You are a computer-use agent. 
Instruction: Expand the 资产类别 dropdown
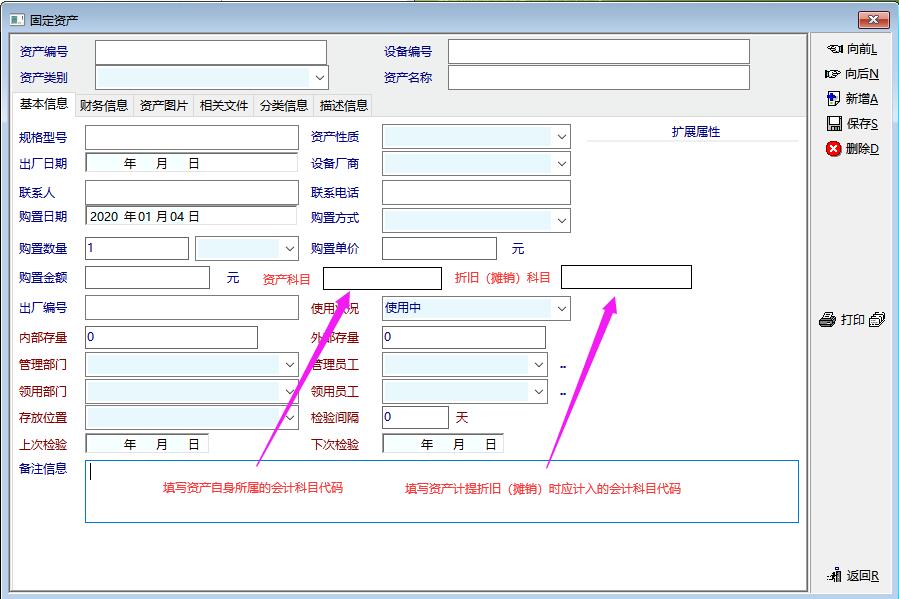coord(320,77)
